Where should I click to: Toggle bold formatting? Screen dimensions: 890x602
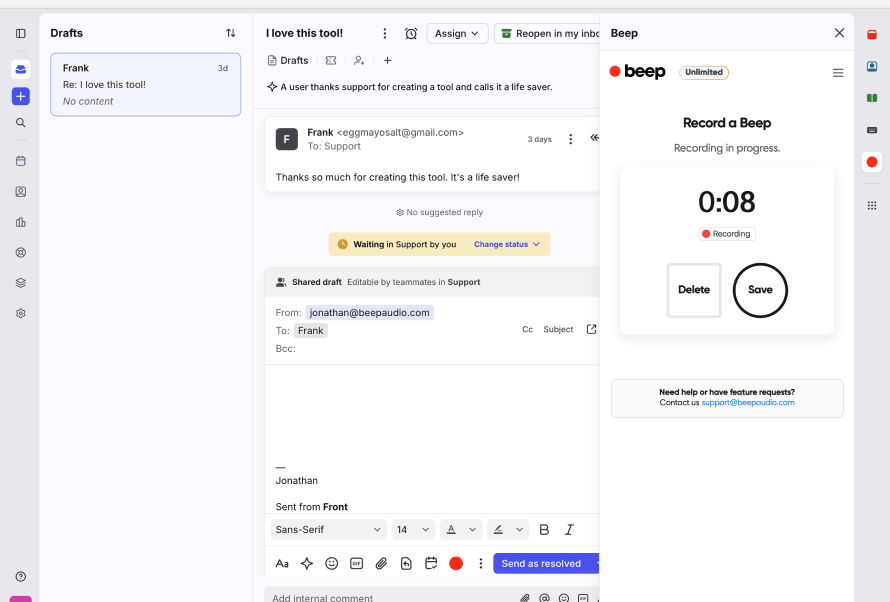[544, 529]
